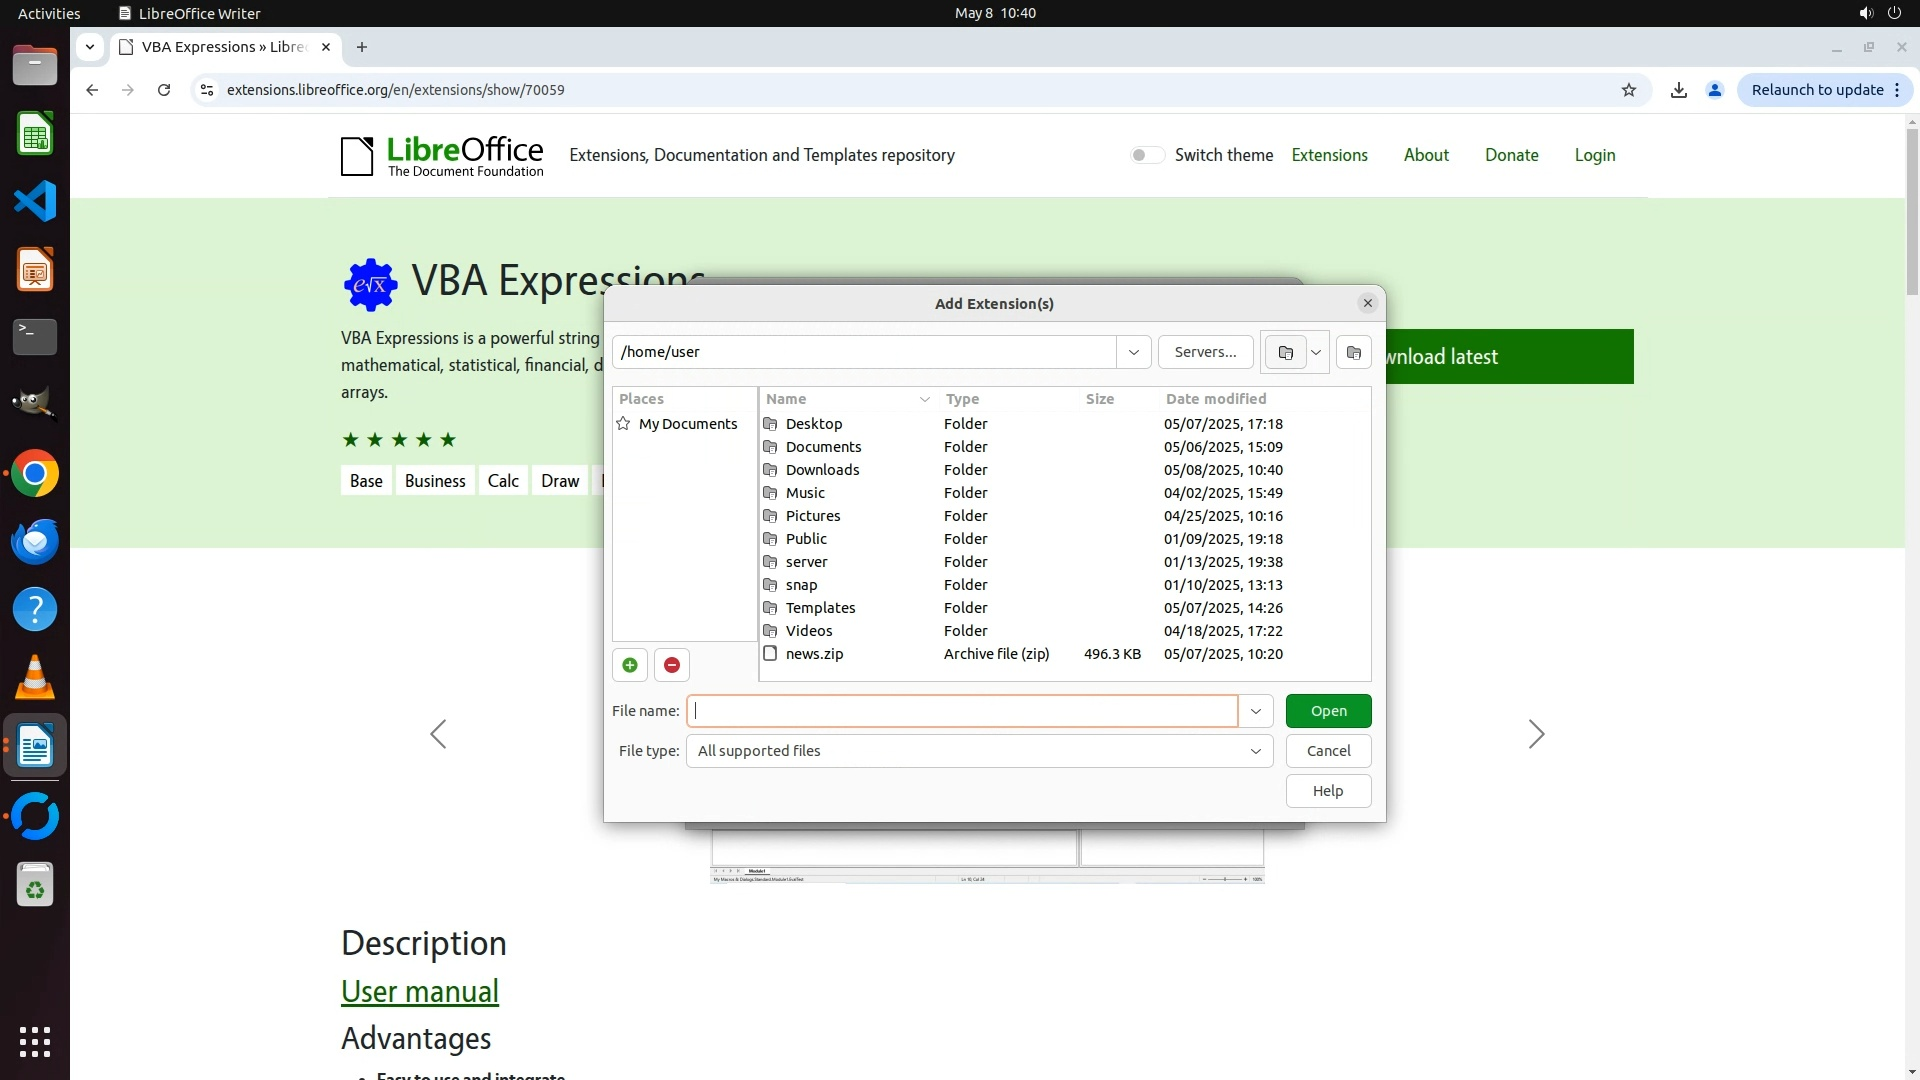Open the up-level folder dropdown arrow
This screenshot has width=1920, height=1080.
coord(1316,352)
